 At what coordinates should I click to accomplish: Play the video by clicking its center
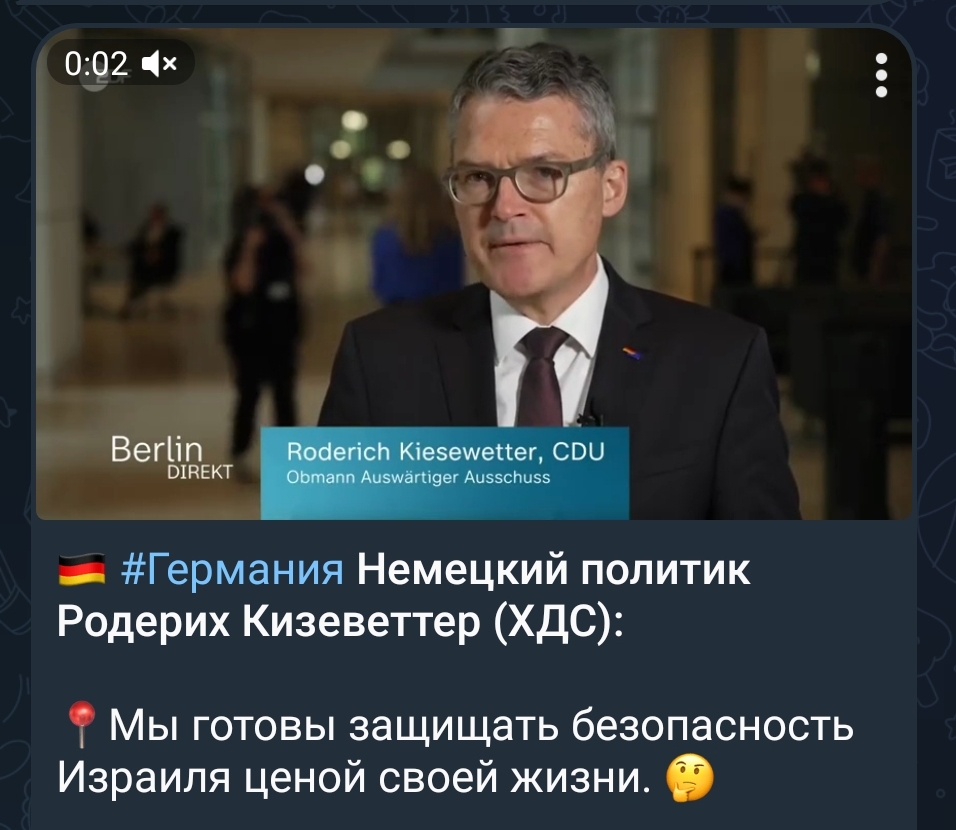coord(474,274)
